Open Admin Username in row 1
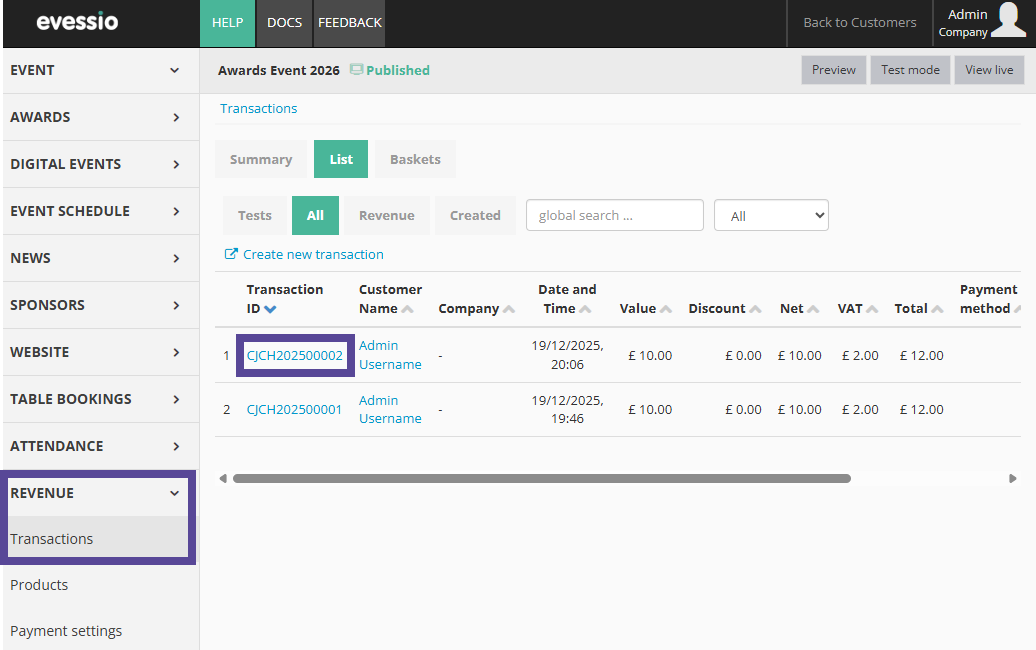The width and height of the screenshot is (1036, 650). pos(390,355)
